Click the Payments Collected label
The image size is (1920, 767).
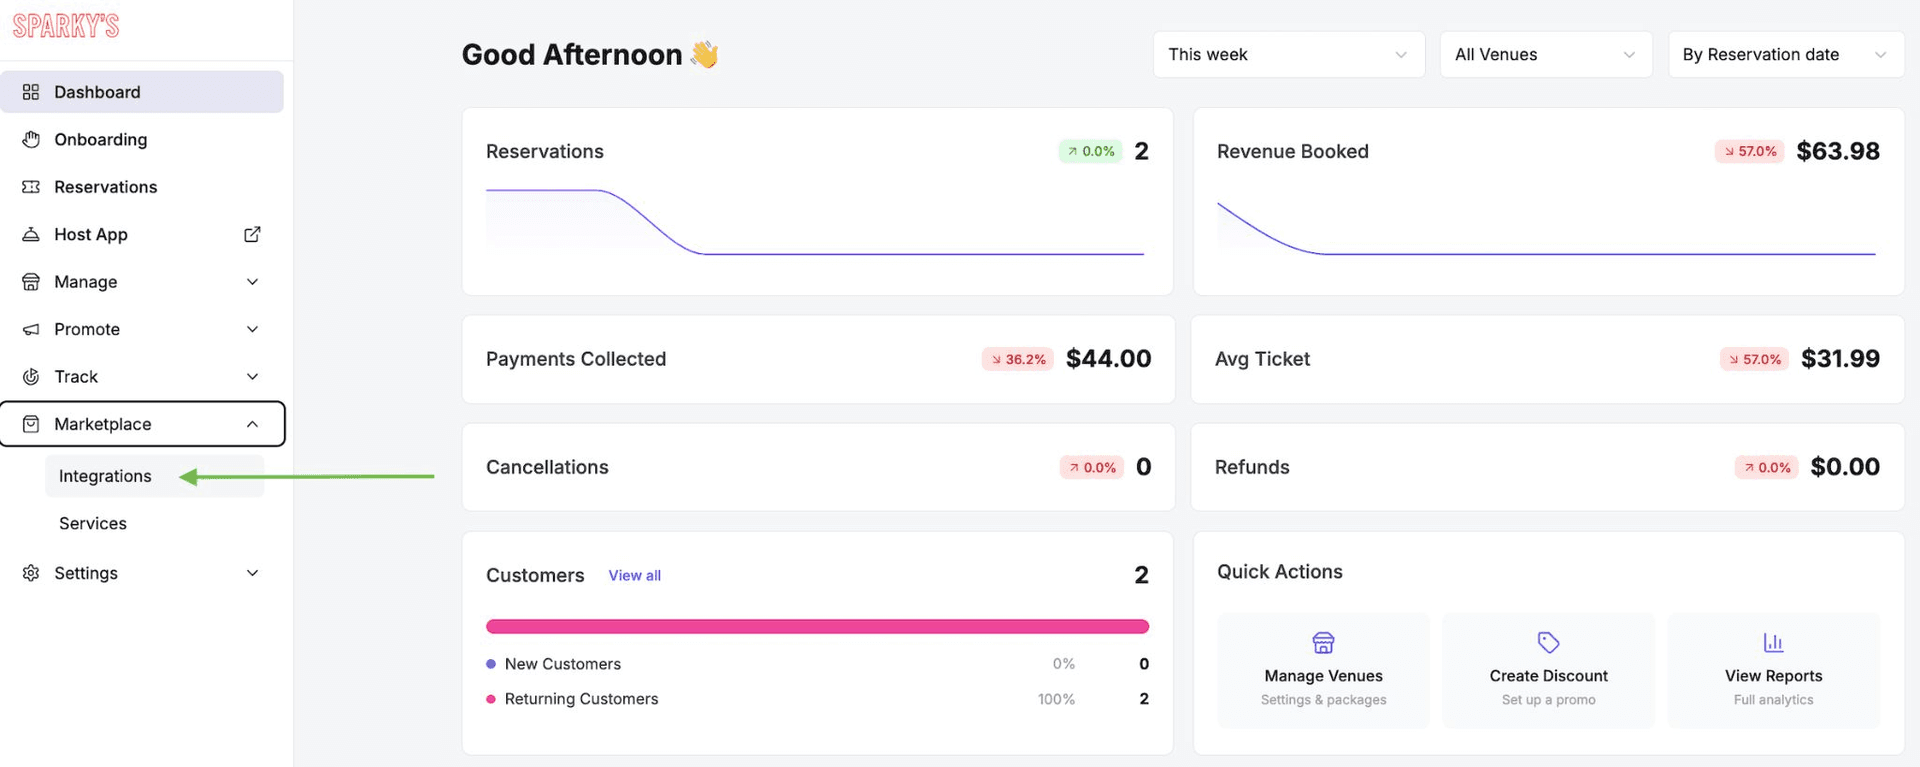pos(576,359)
